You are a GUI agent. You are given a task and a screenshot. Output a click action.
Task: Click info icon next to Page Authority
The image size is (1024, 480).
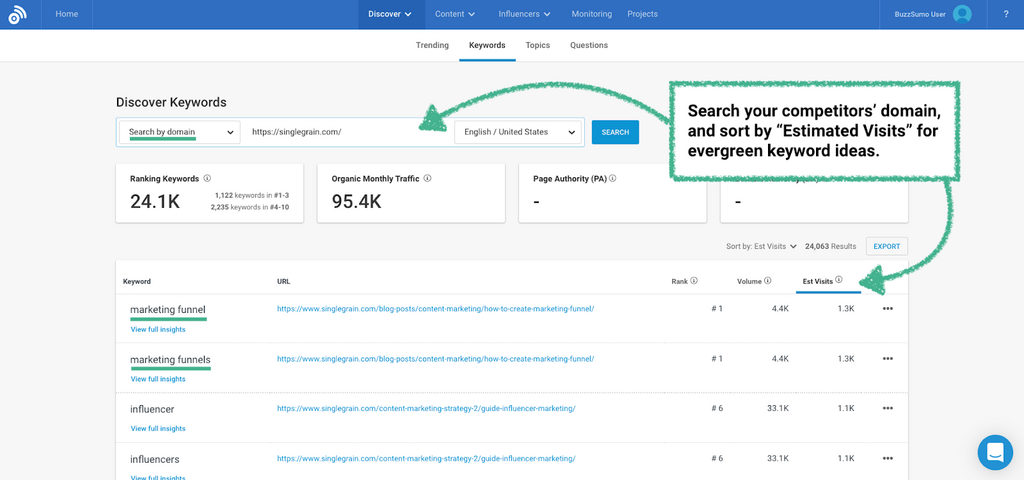[613, 179]
